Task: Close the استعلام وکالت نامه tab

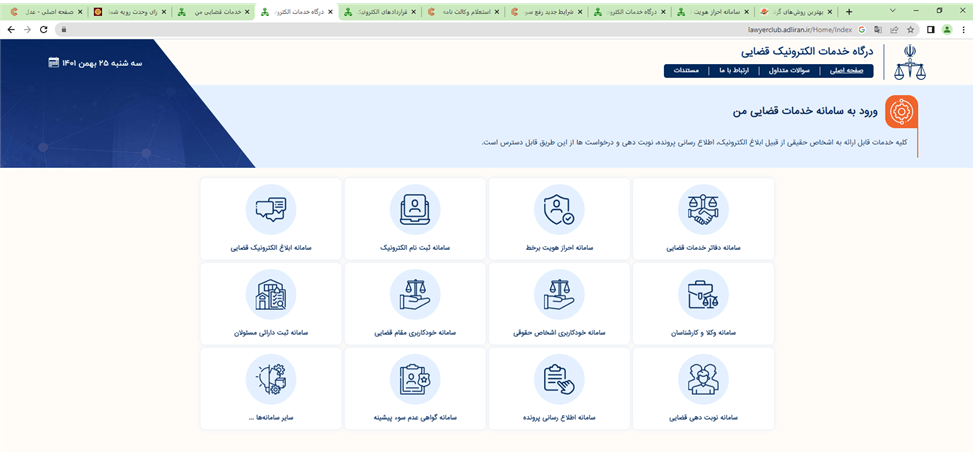Action: click(x=495, y=12)
